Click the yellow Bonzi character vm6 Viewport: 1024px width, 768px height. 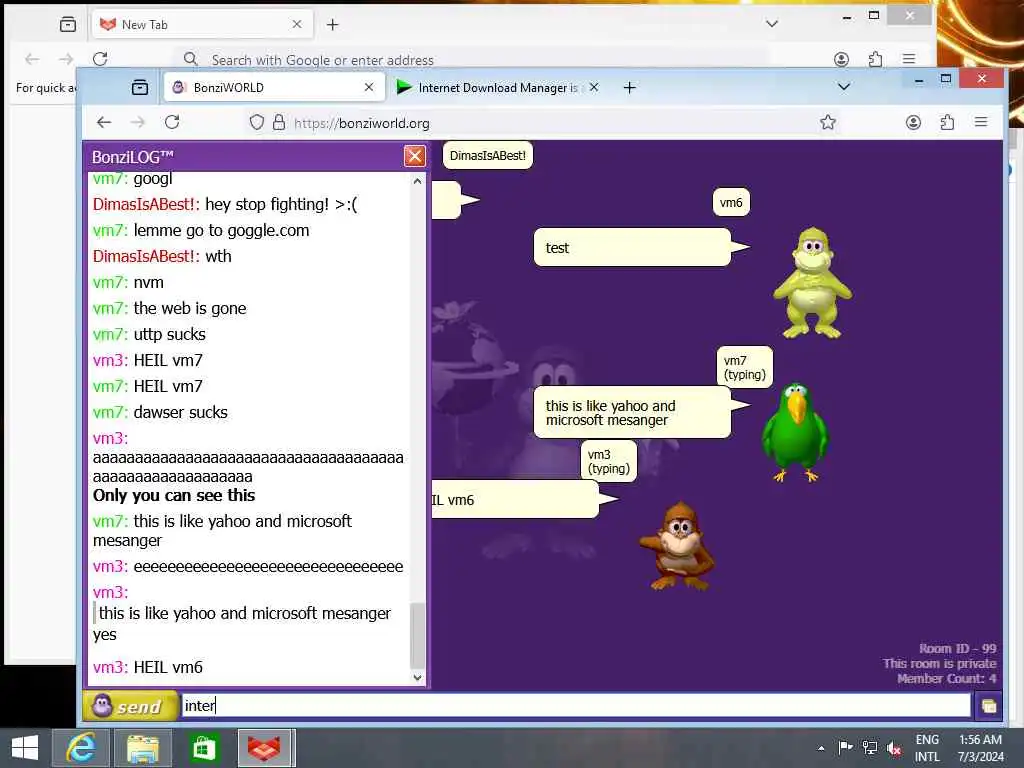click(812, 283)
